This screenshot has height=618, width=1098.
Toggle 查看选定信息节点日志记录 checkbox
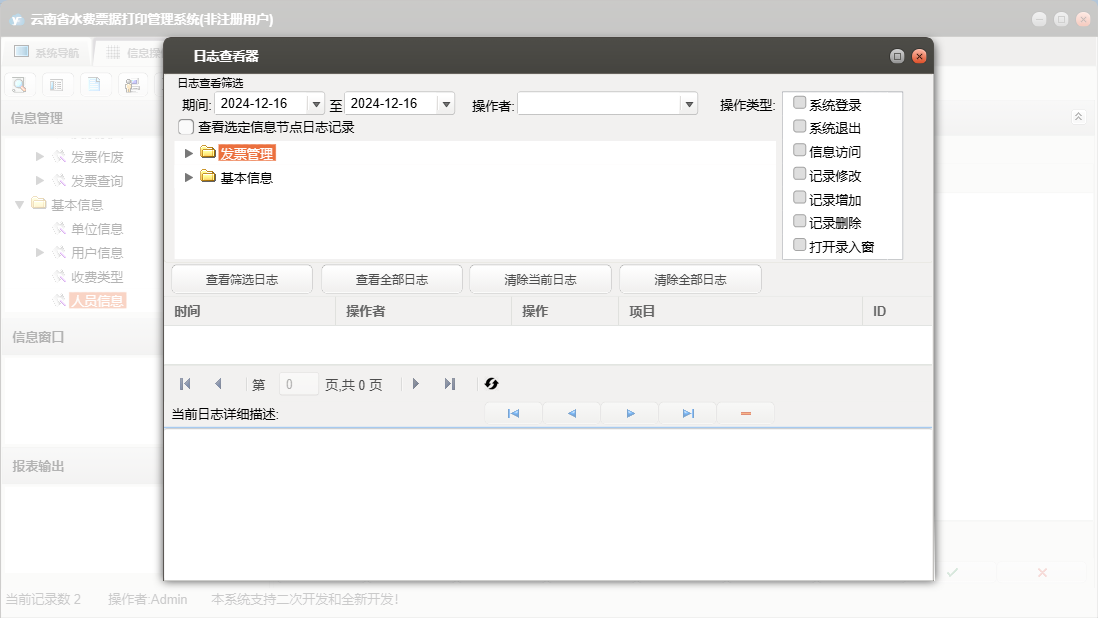pyautogui.click(x=186, y=127)
